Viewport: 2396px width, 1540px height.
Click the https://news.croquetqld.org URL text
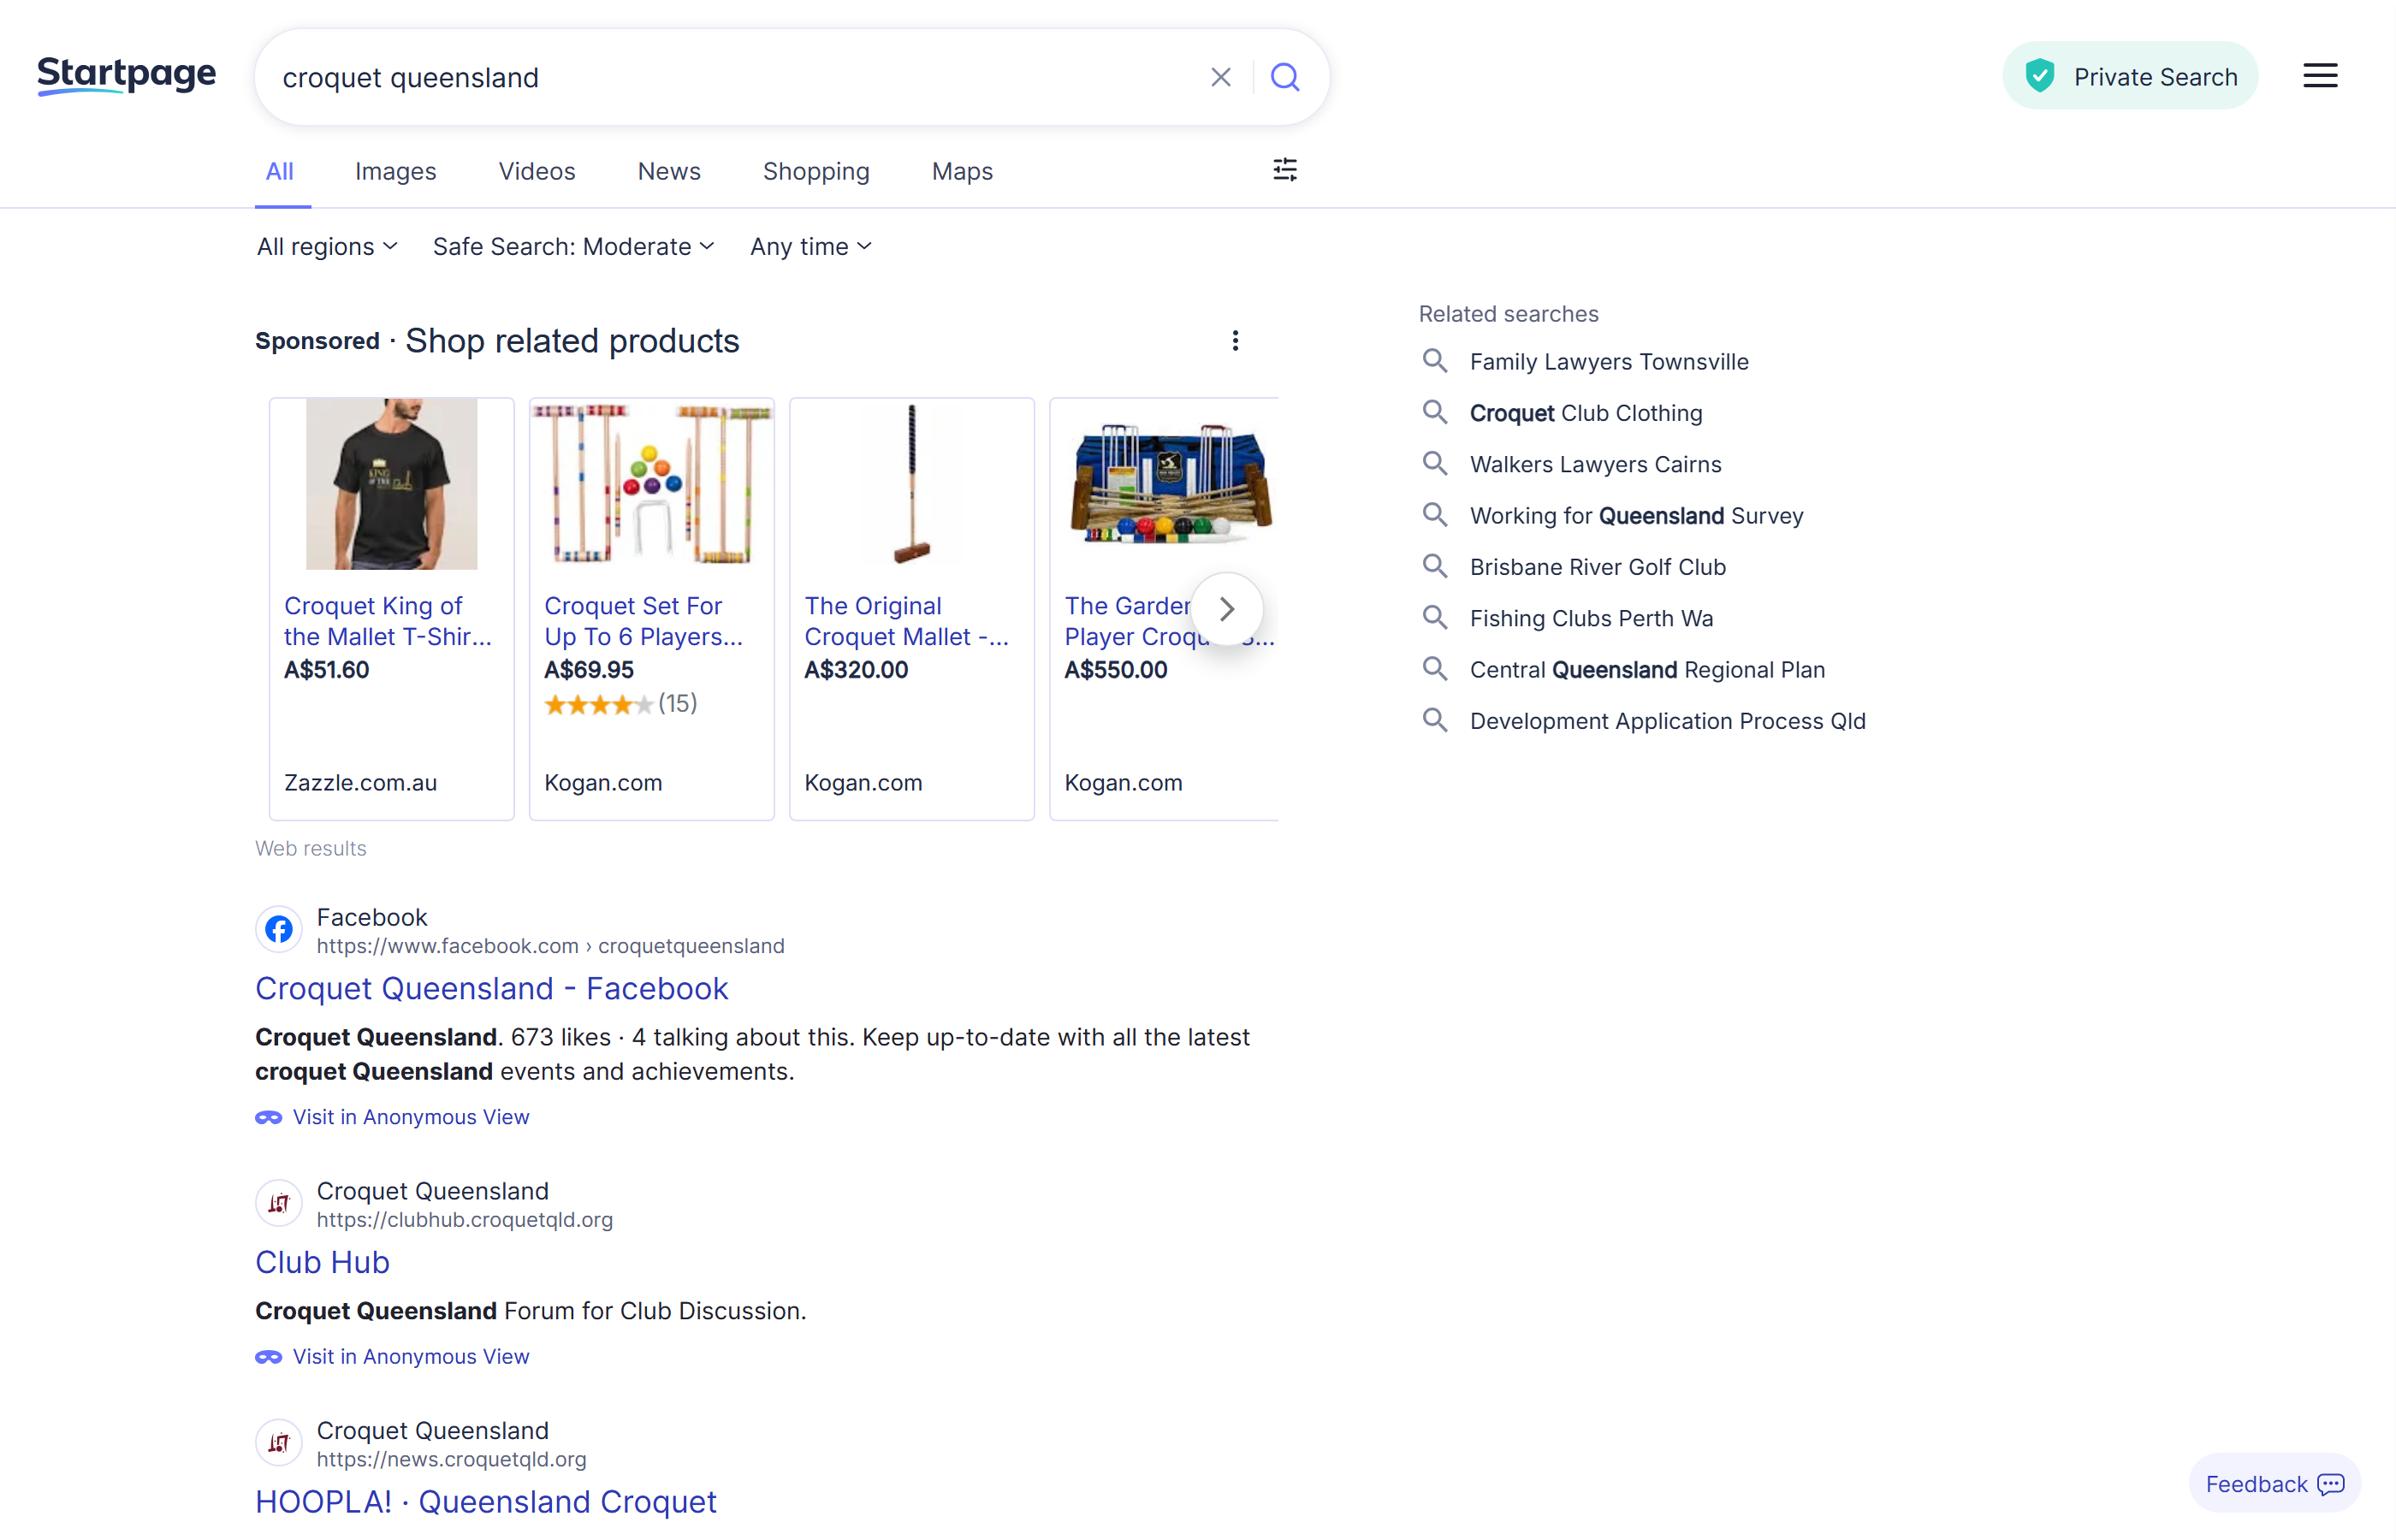pos(452,1460)
